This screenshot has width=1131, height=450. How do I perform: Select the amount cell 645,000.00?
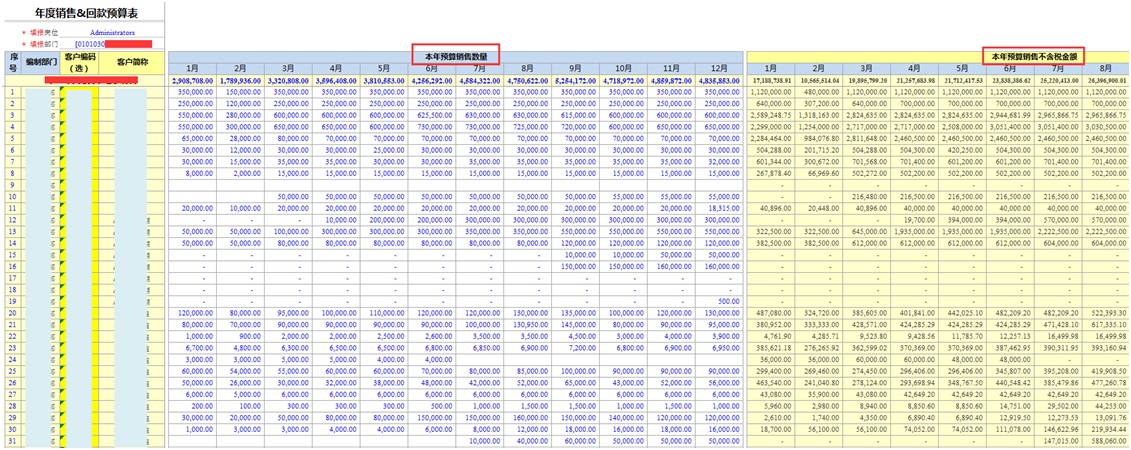click(867, 231)
